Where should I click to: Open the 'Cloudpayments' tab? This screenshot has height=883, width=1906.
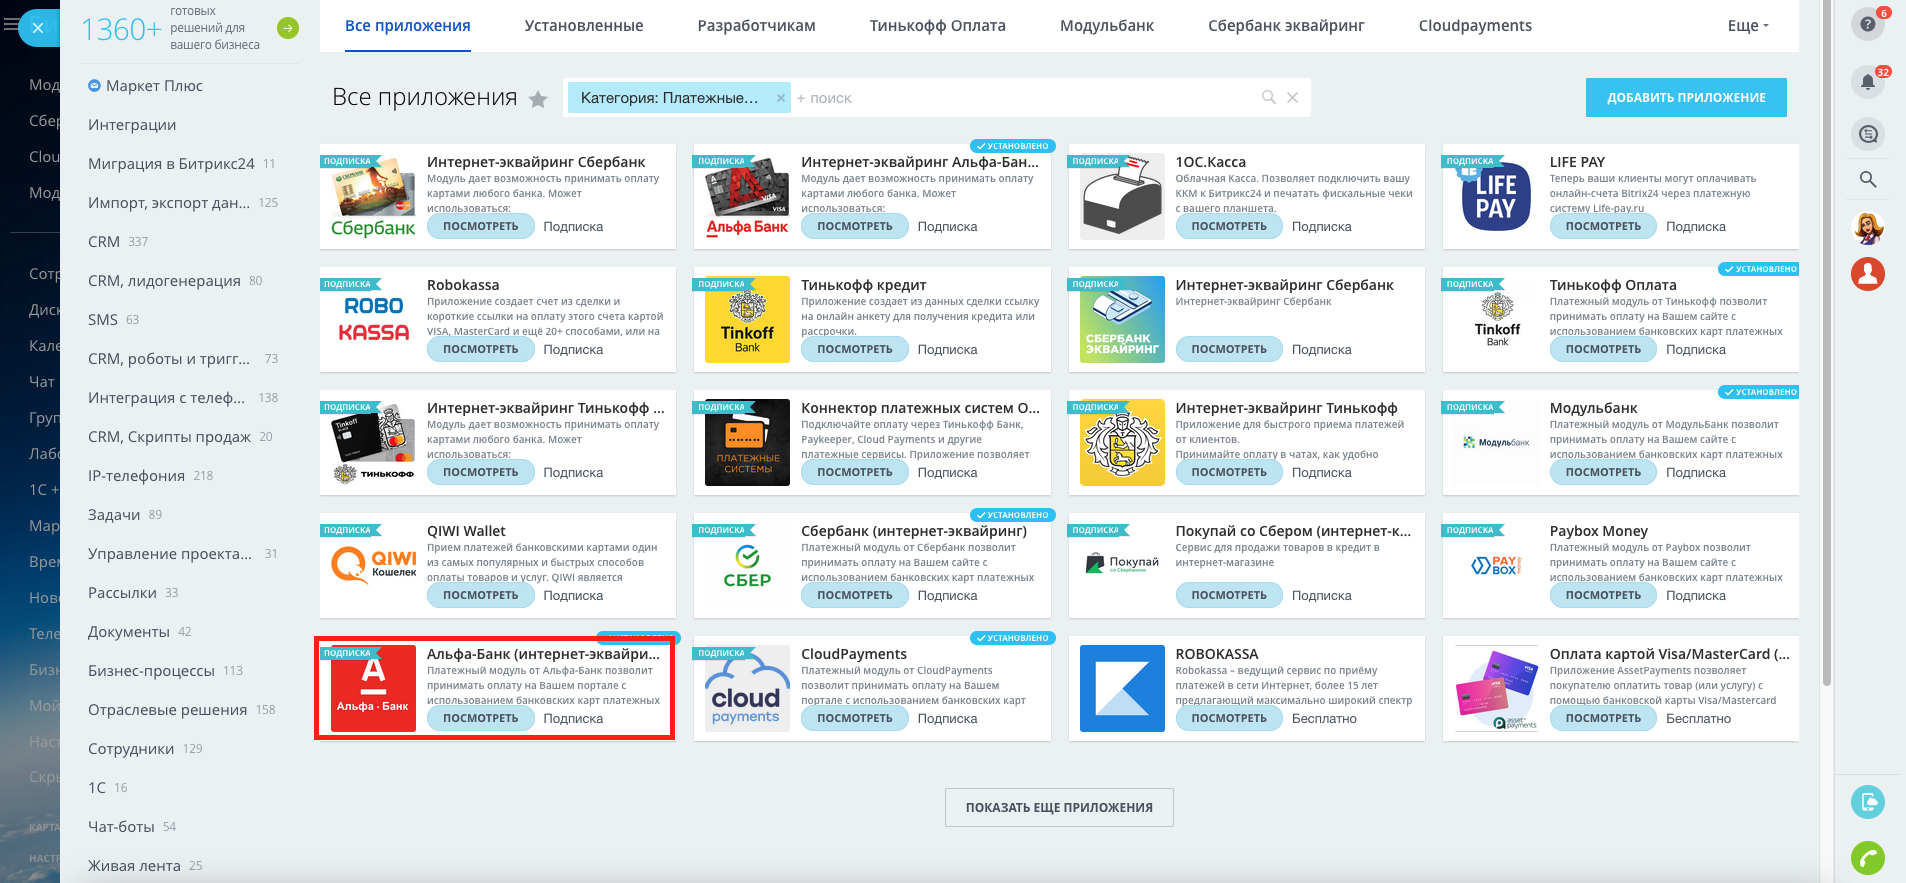pyautogui.click(x=1475, y=26)
